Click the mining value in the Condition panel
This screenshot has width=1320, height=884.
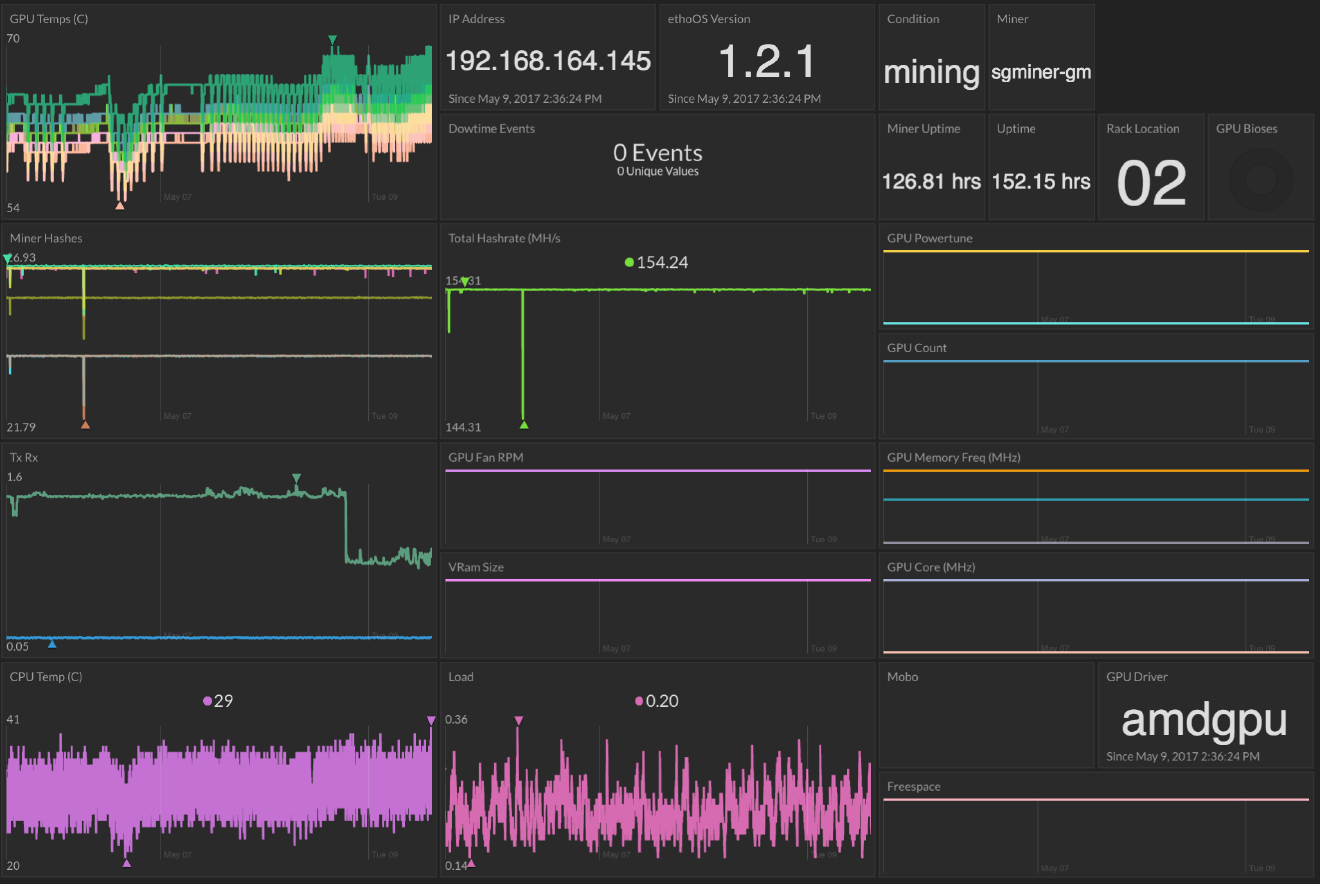coord(931,72)
